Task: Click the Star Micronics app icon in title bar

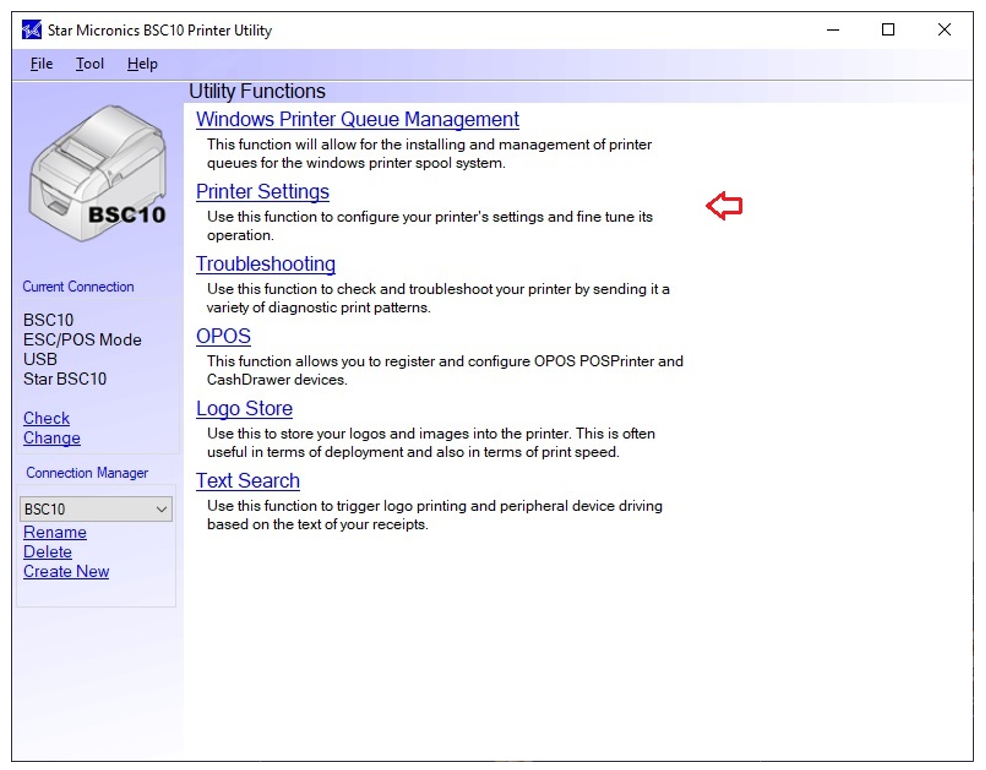Action: [31, 30]
